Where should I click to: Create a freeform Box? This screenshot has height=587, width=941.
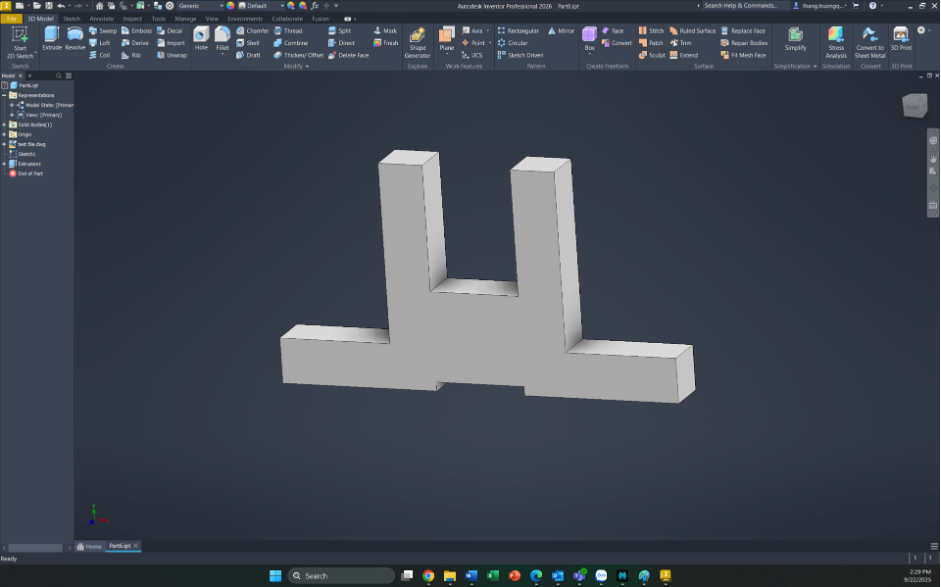589,40
